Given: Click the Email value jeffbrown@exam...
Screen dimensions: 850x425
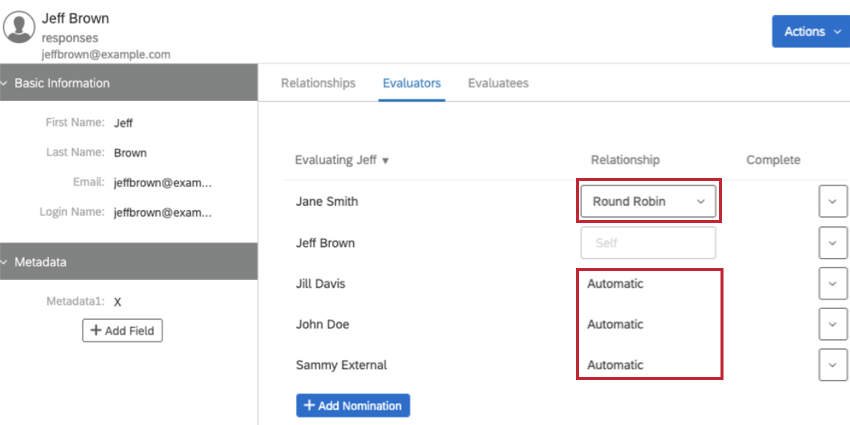Looking at the screenshot, I should click(x=162, y=183).
